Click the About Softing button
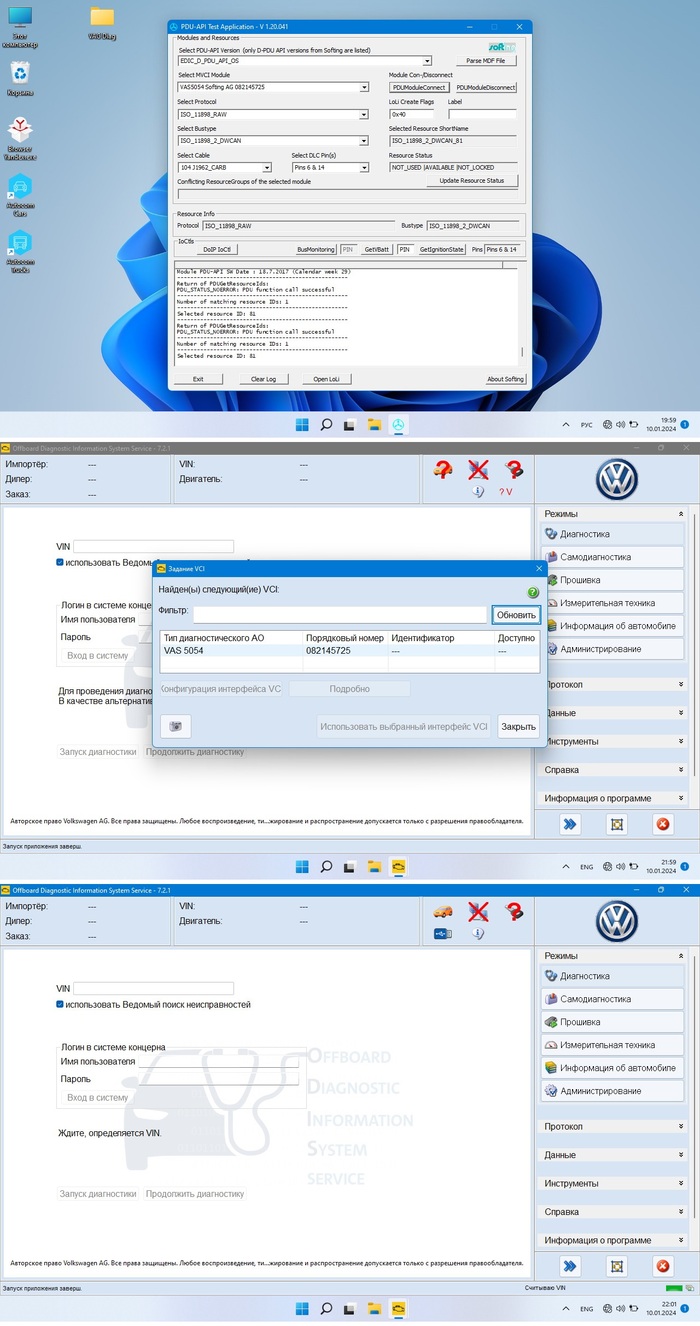Screen dimensions: 700x1326 (505, 379)
